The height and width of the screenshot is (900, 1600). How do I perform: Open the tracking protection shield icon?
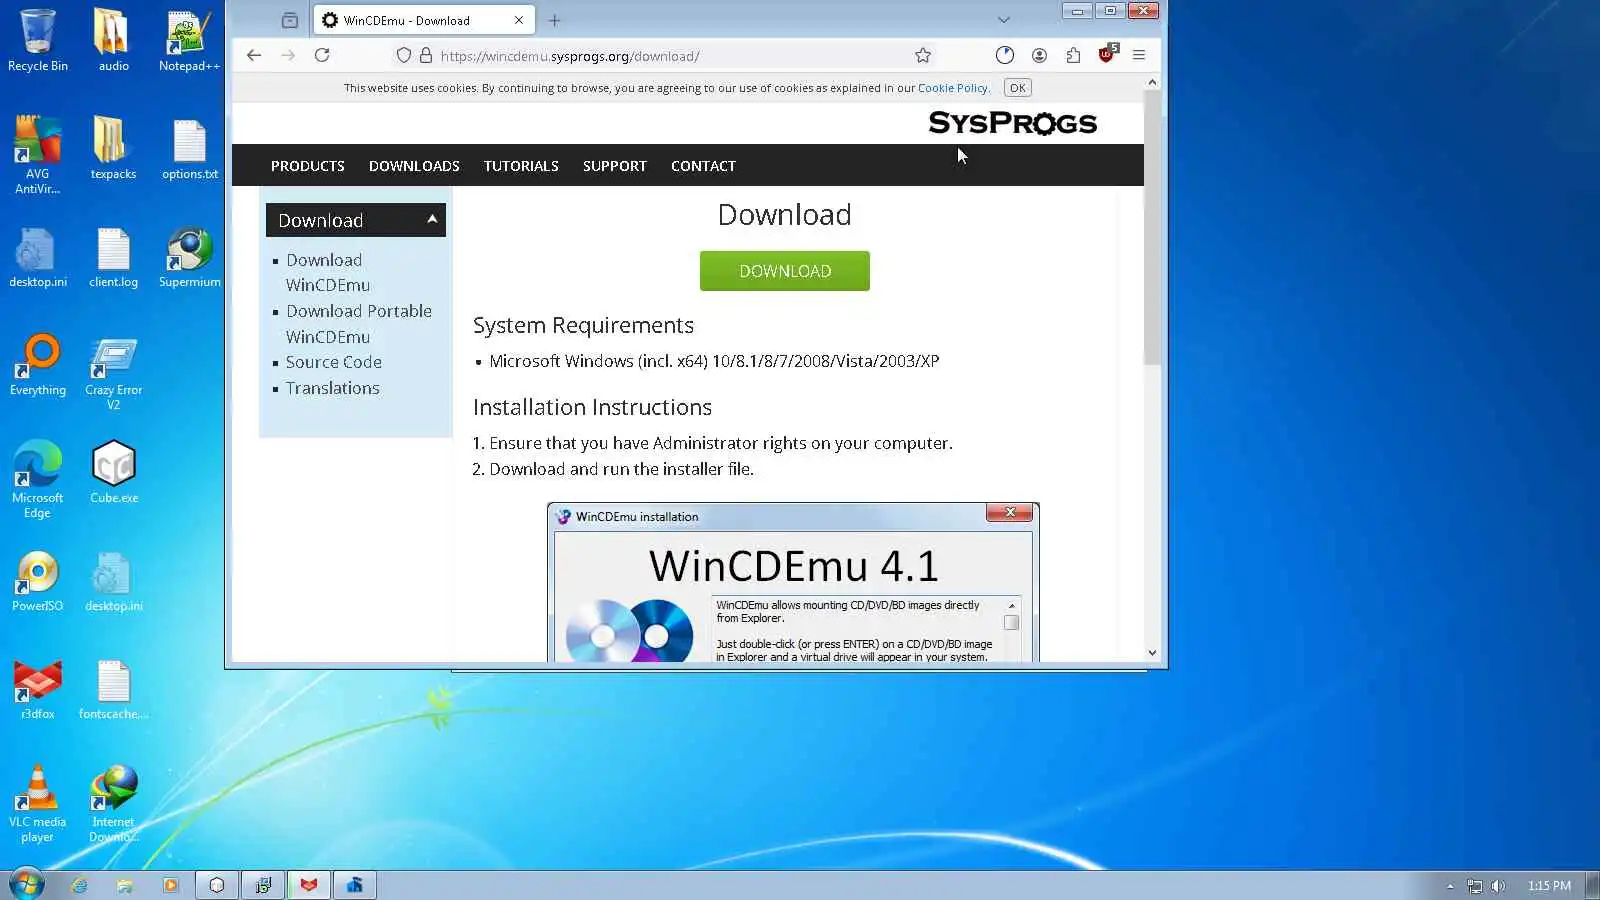pyautogui.click(x=404, y=56)
